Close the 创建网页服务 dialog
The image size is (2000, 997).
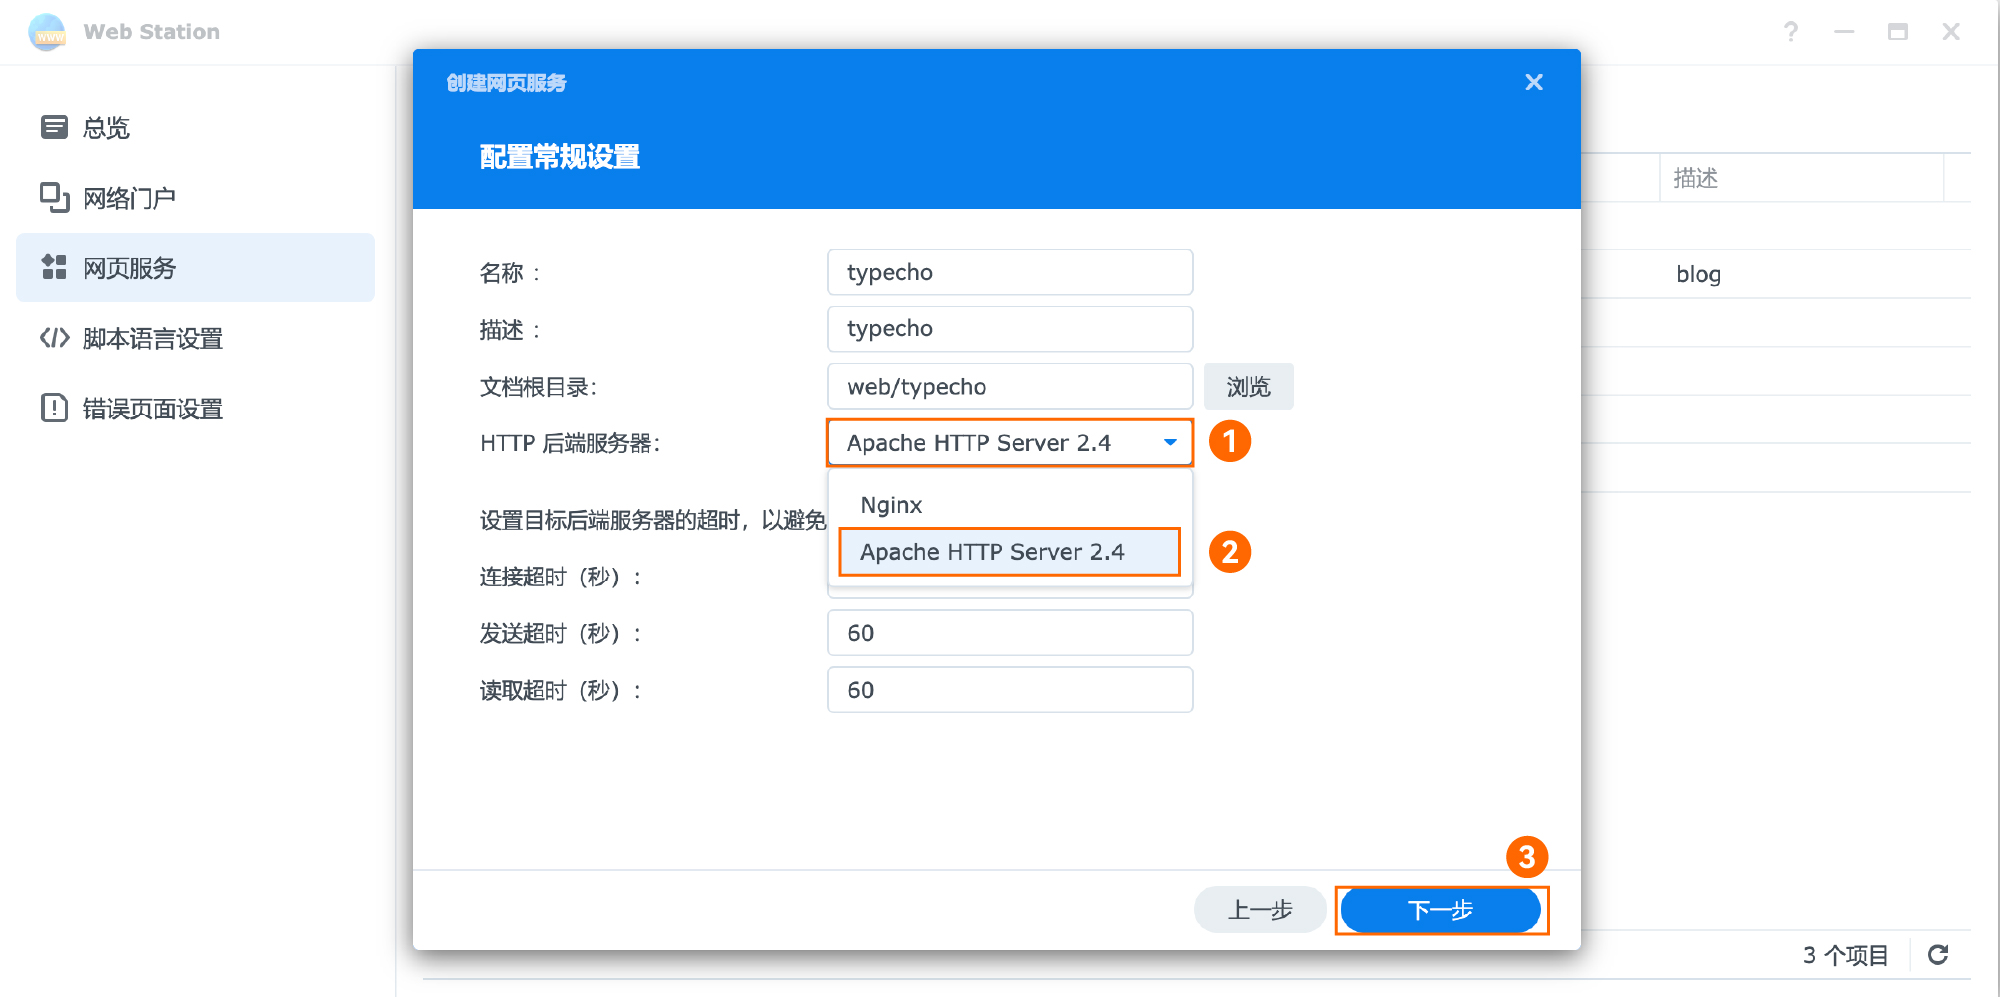(1534, 82)
